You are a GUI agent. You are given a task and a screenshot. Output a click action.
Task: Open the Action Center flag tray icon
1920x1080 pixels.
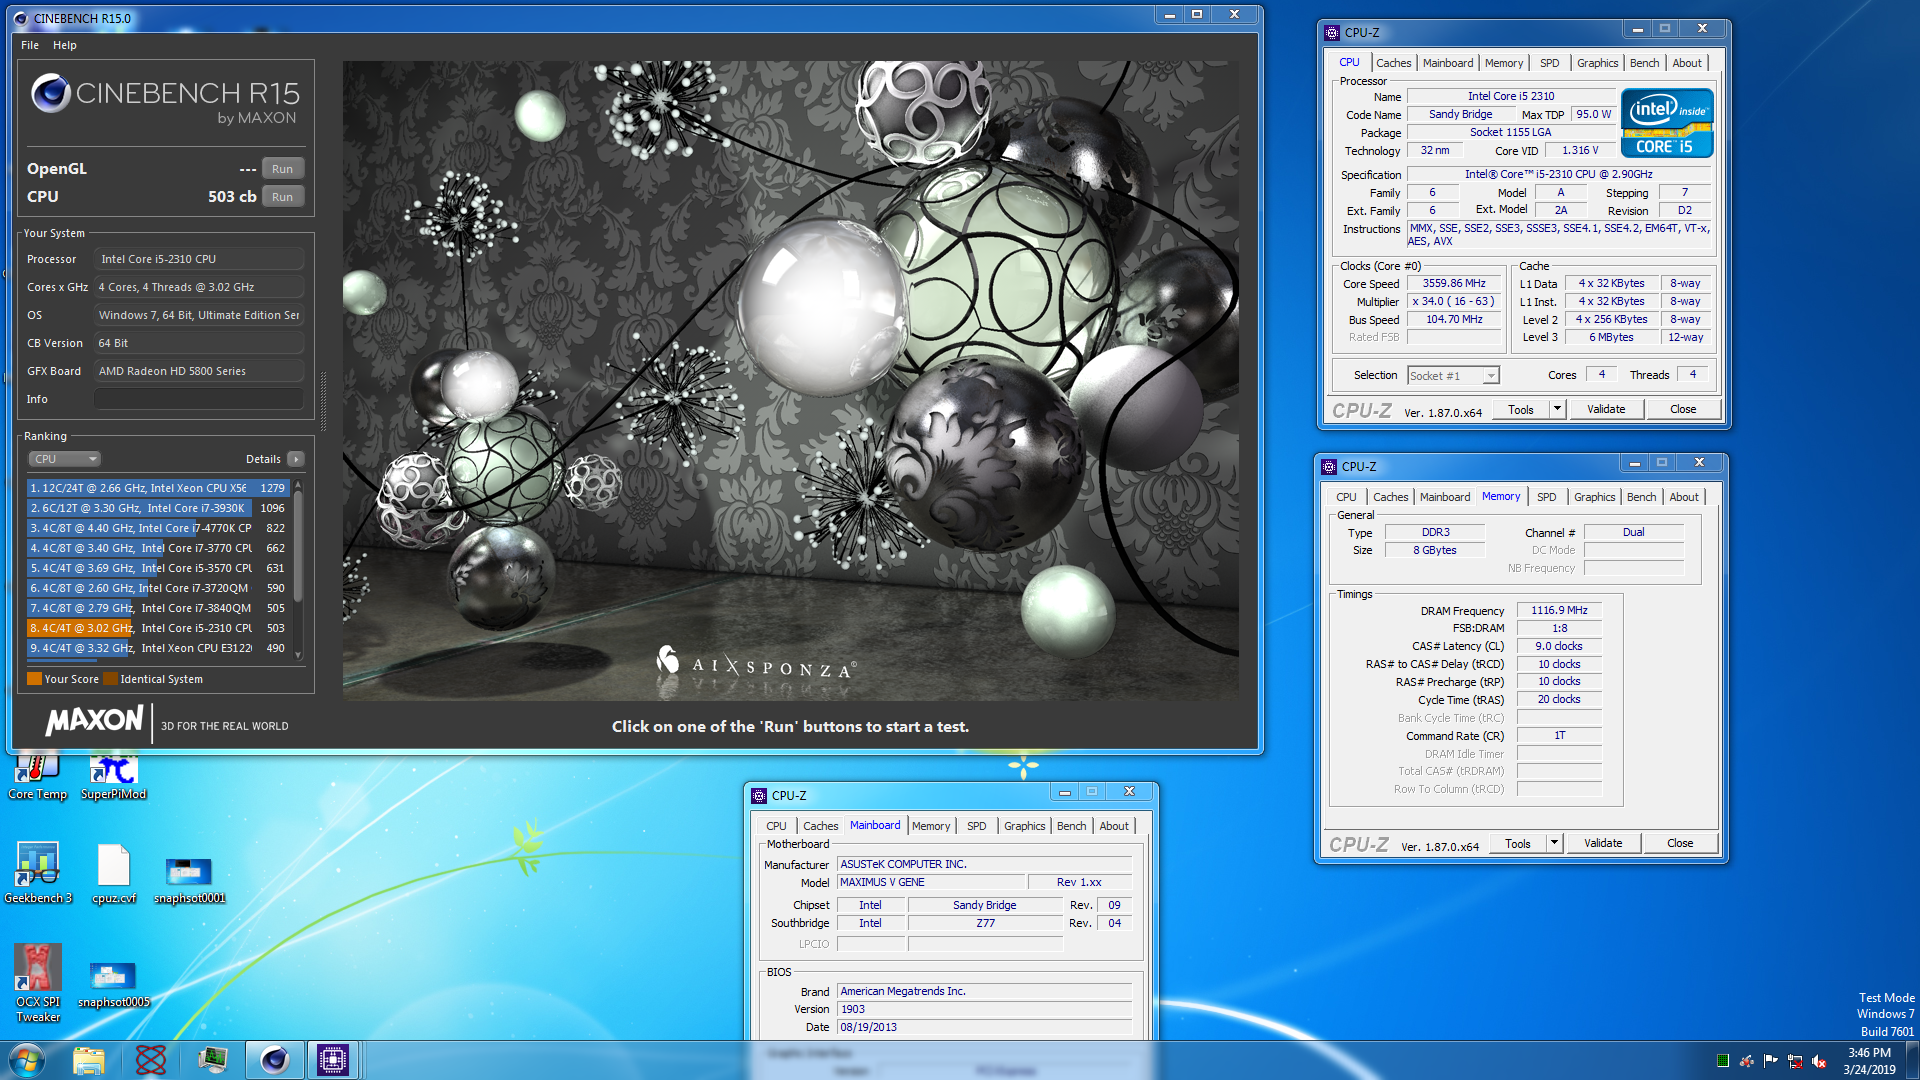pyautogui.click(x=1770, y=1061)
